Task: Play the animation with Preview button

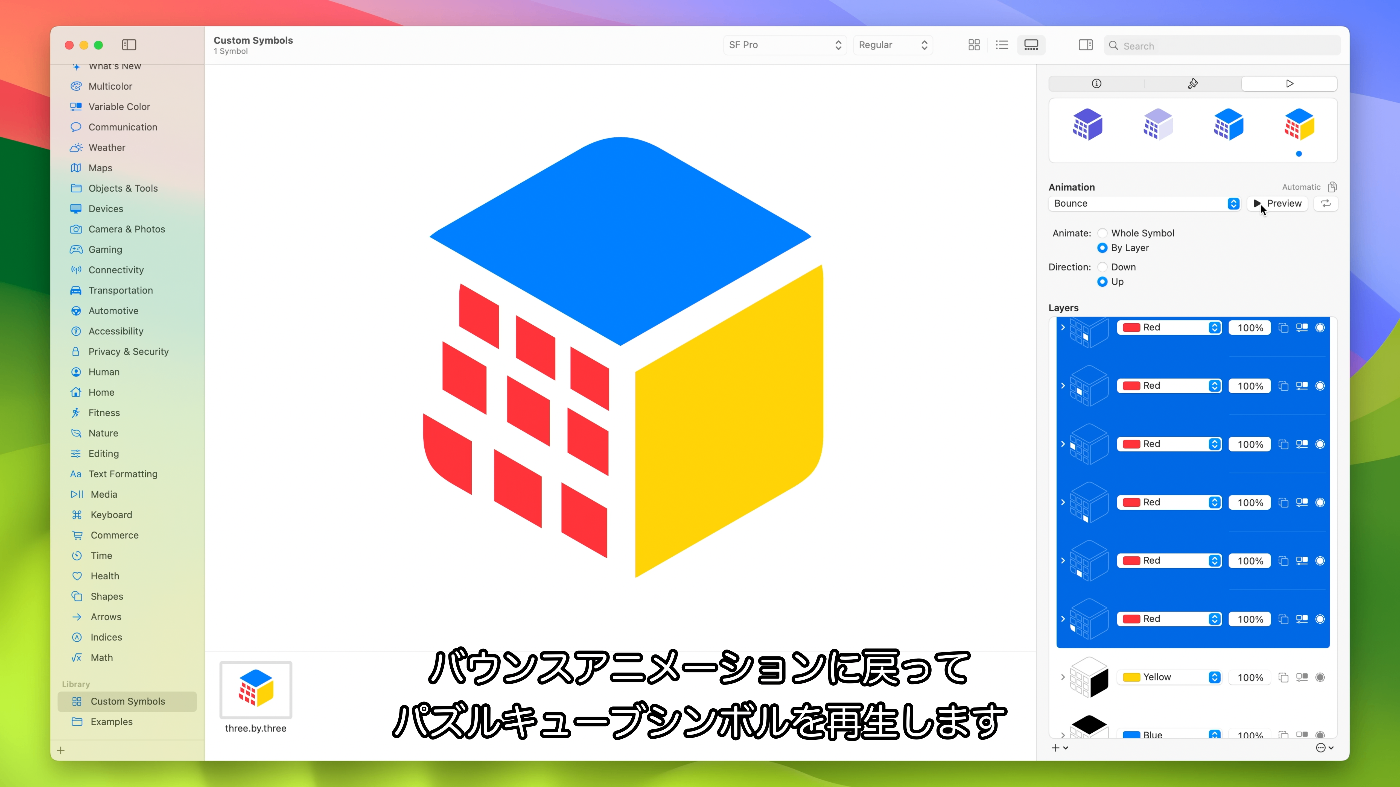Action: coord(1278,203)
